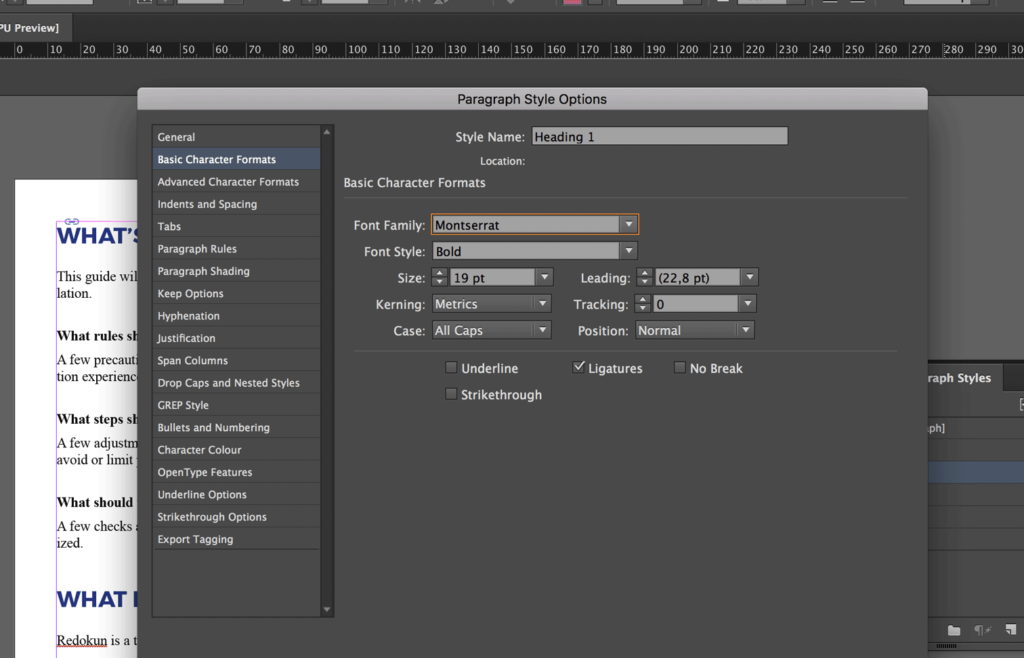Enable the Underline checkbox

451,367
